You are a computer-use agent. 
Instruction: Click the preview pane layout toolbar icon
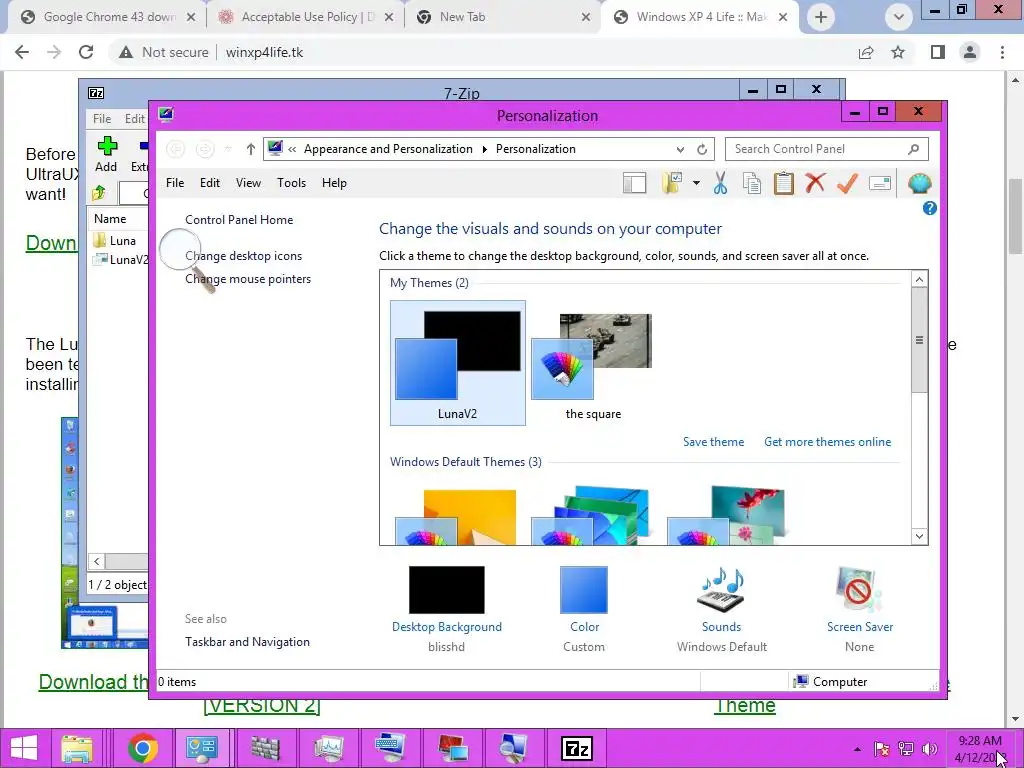(x=634, y=184)
